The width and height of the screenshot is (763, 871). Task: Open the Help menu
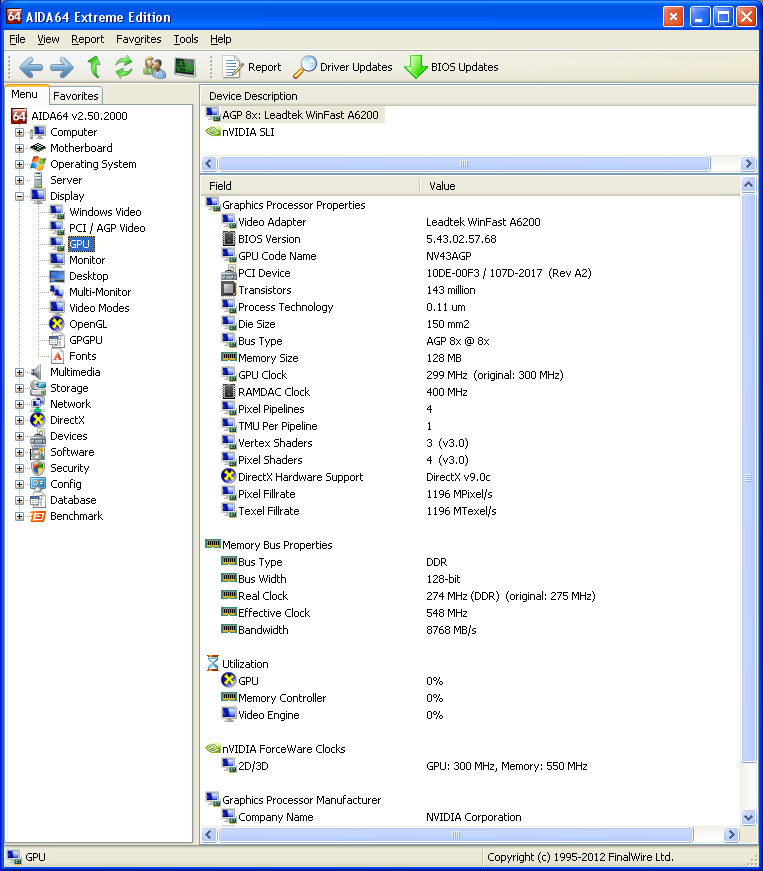[x=220, y=39]
